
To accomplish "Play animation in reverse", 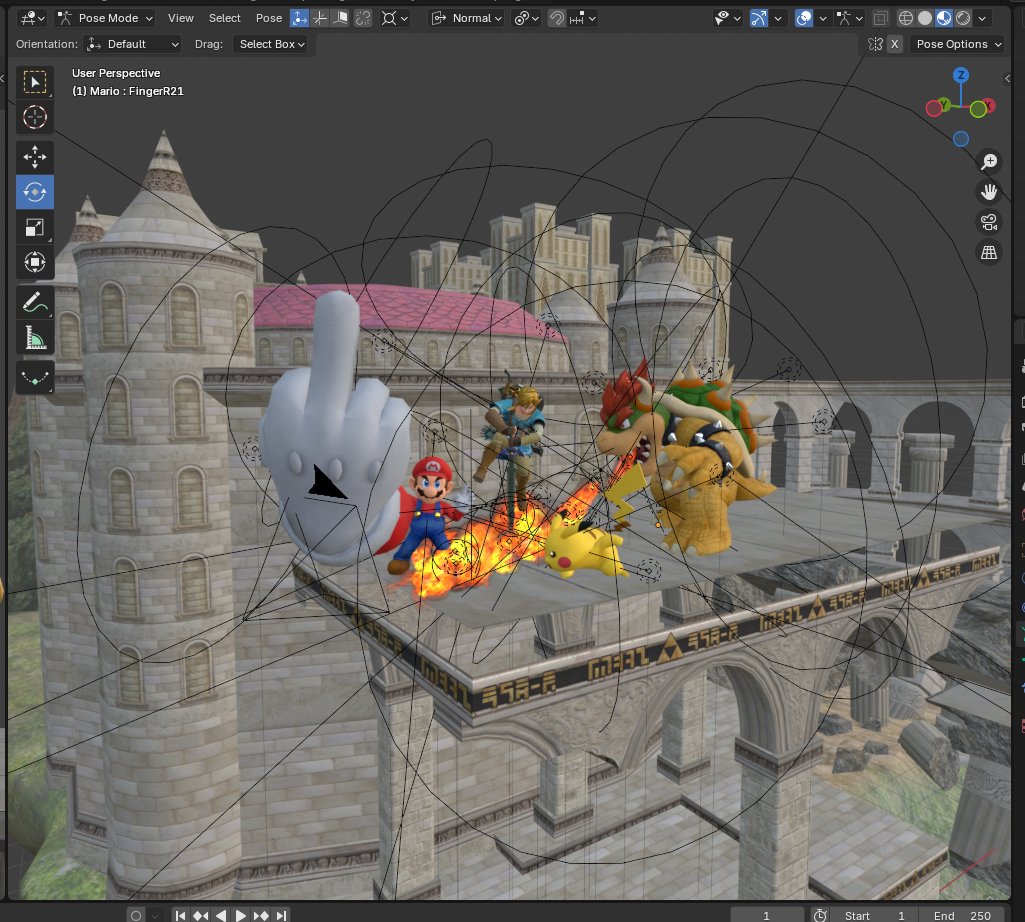I will (221, 915).
